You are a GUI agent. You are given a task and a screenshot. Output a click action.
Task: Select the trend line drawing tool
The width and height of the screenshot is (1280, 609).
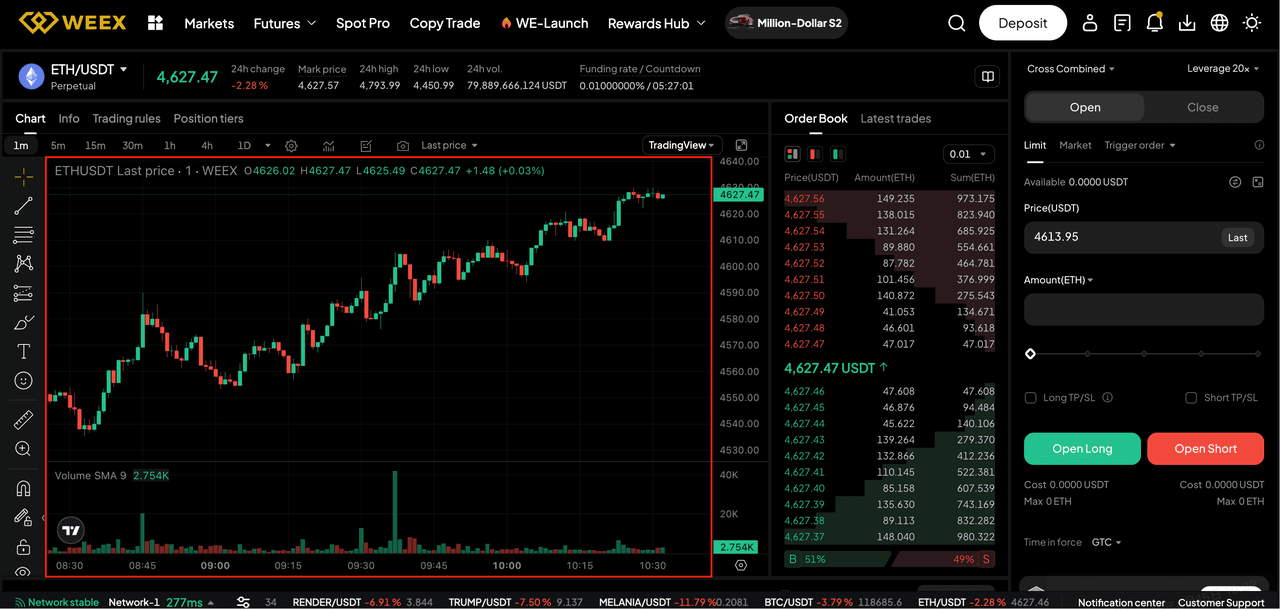click(x=22, y=206)
